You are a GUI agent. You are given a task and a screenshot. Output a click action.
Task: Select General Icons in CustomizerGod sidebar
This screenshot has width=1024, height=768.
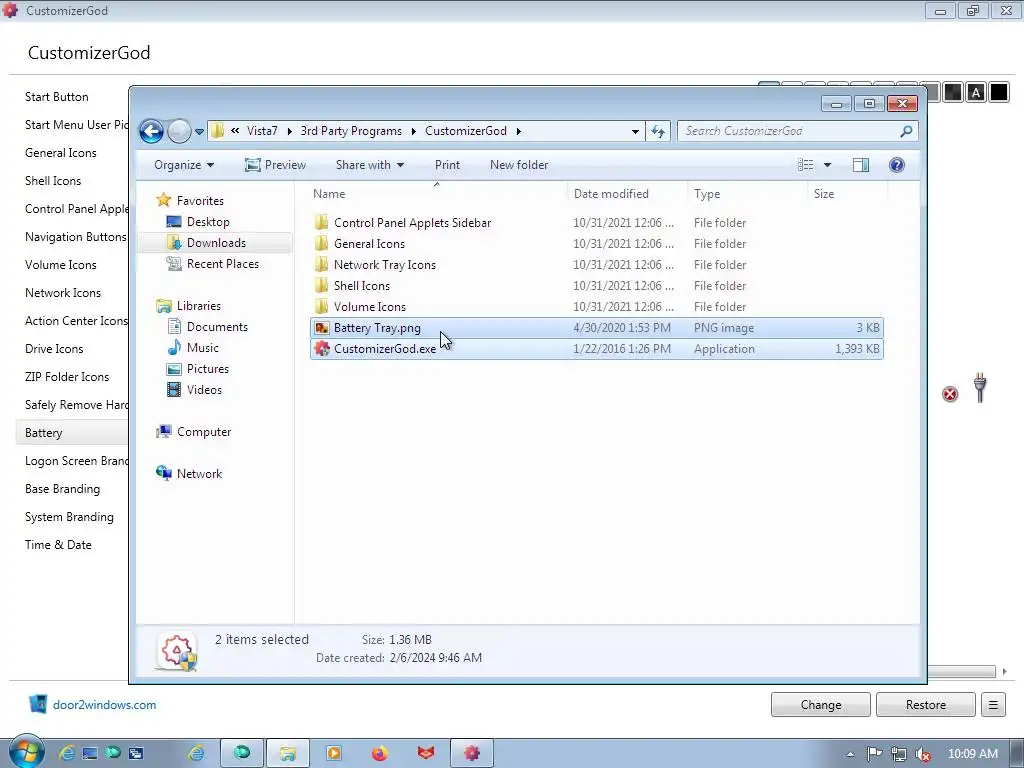click(x=61, y=153)
